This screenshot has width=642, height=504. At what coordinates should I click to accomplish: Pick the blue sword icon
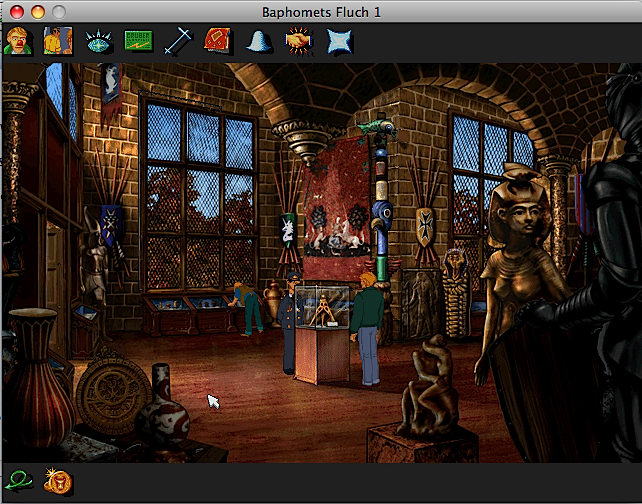point(178,41)
